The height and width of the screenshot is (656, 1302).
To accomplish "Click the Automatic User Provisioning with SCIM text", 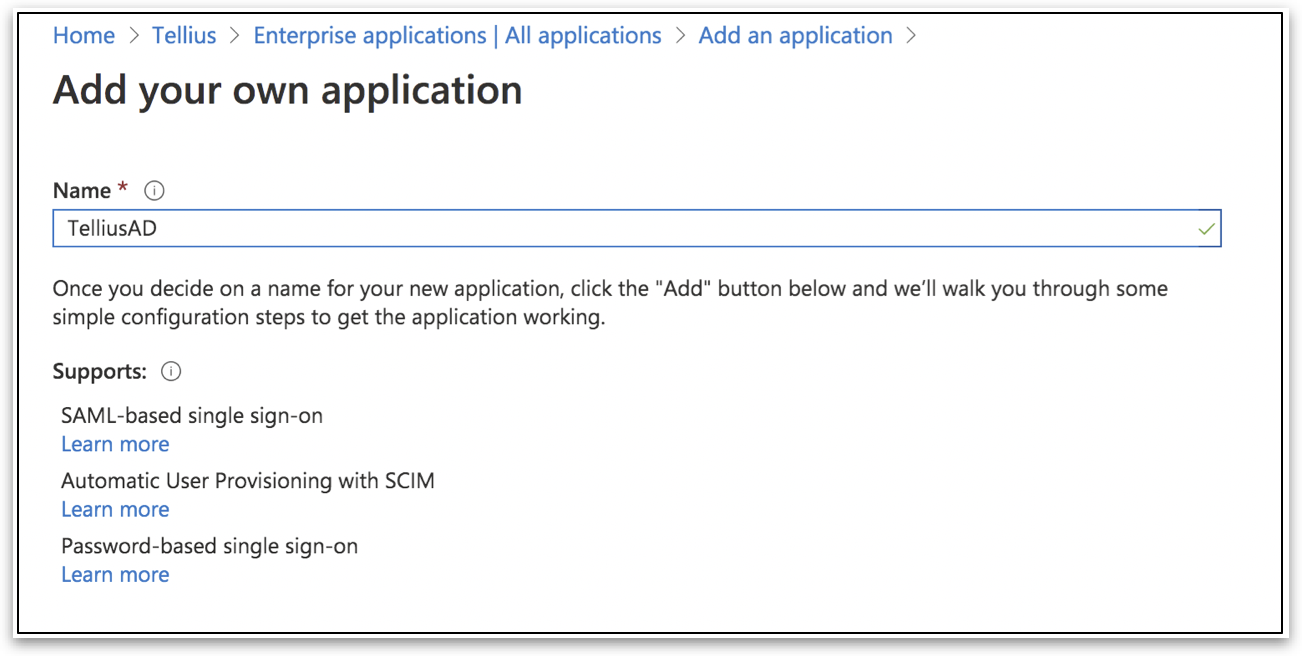I will tap(248, 481).
